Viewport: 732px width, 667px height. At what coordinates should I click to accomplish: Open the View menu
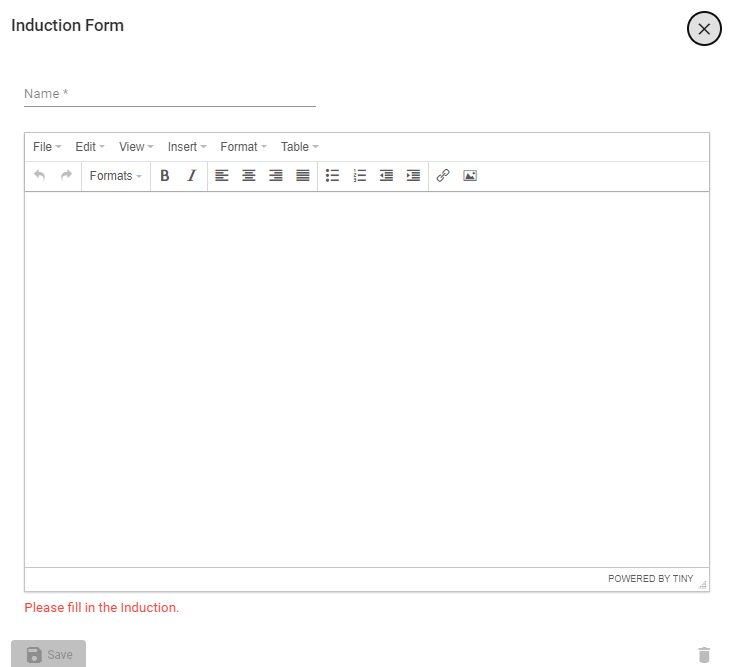click(x=136, y=147)
